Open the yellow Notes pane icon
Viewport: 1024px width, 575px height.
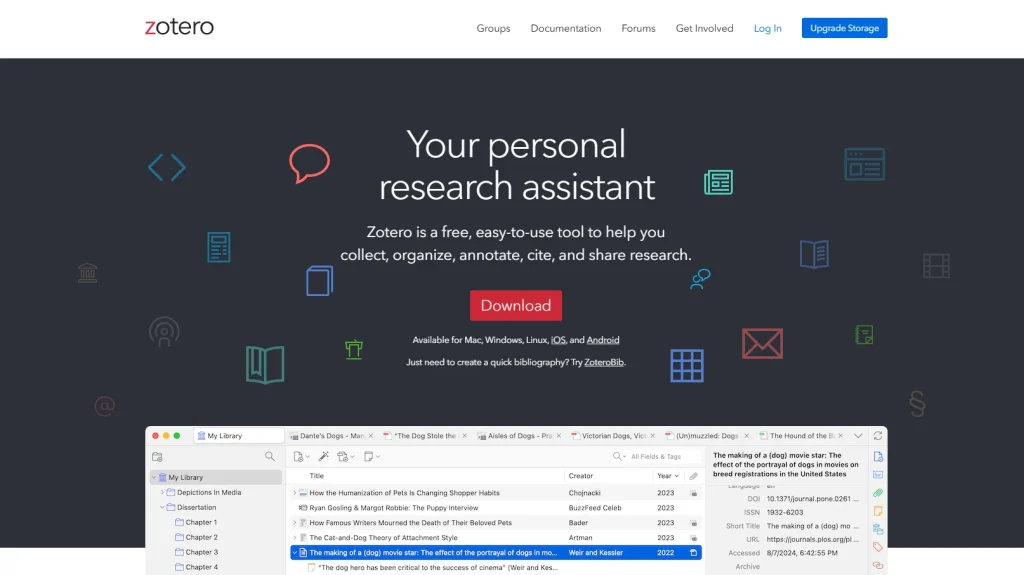click(x=878, y=511)
